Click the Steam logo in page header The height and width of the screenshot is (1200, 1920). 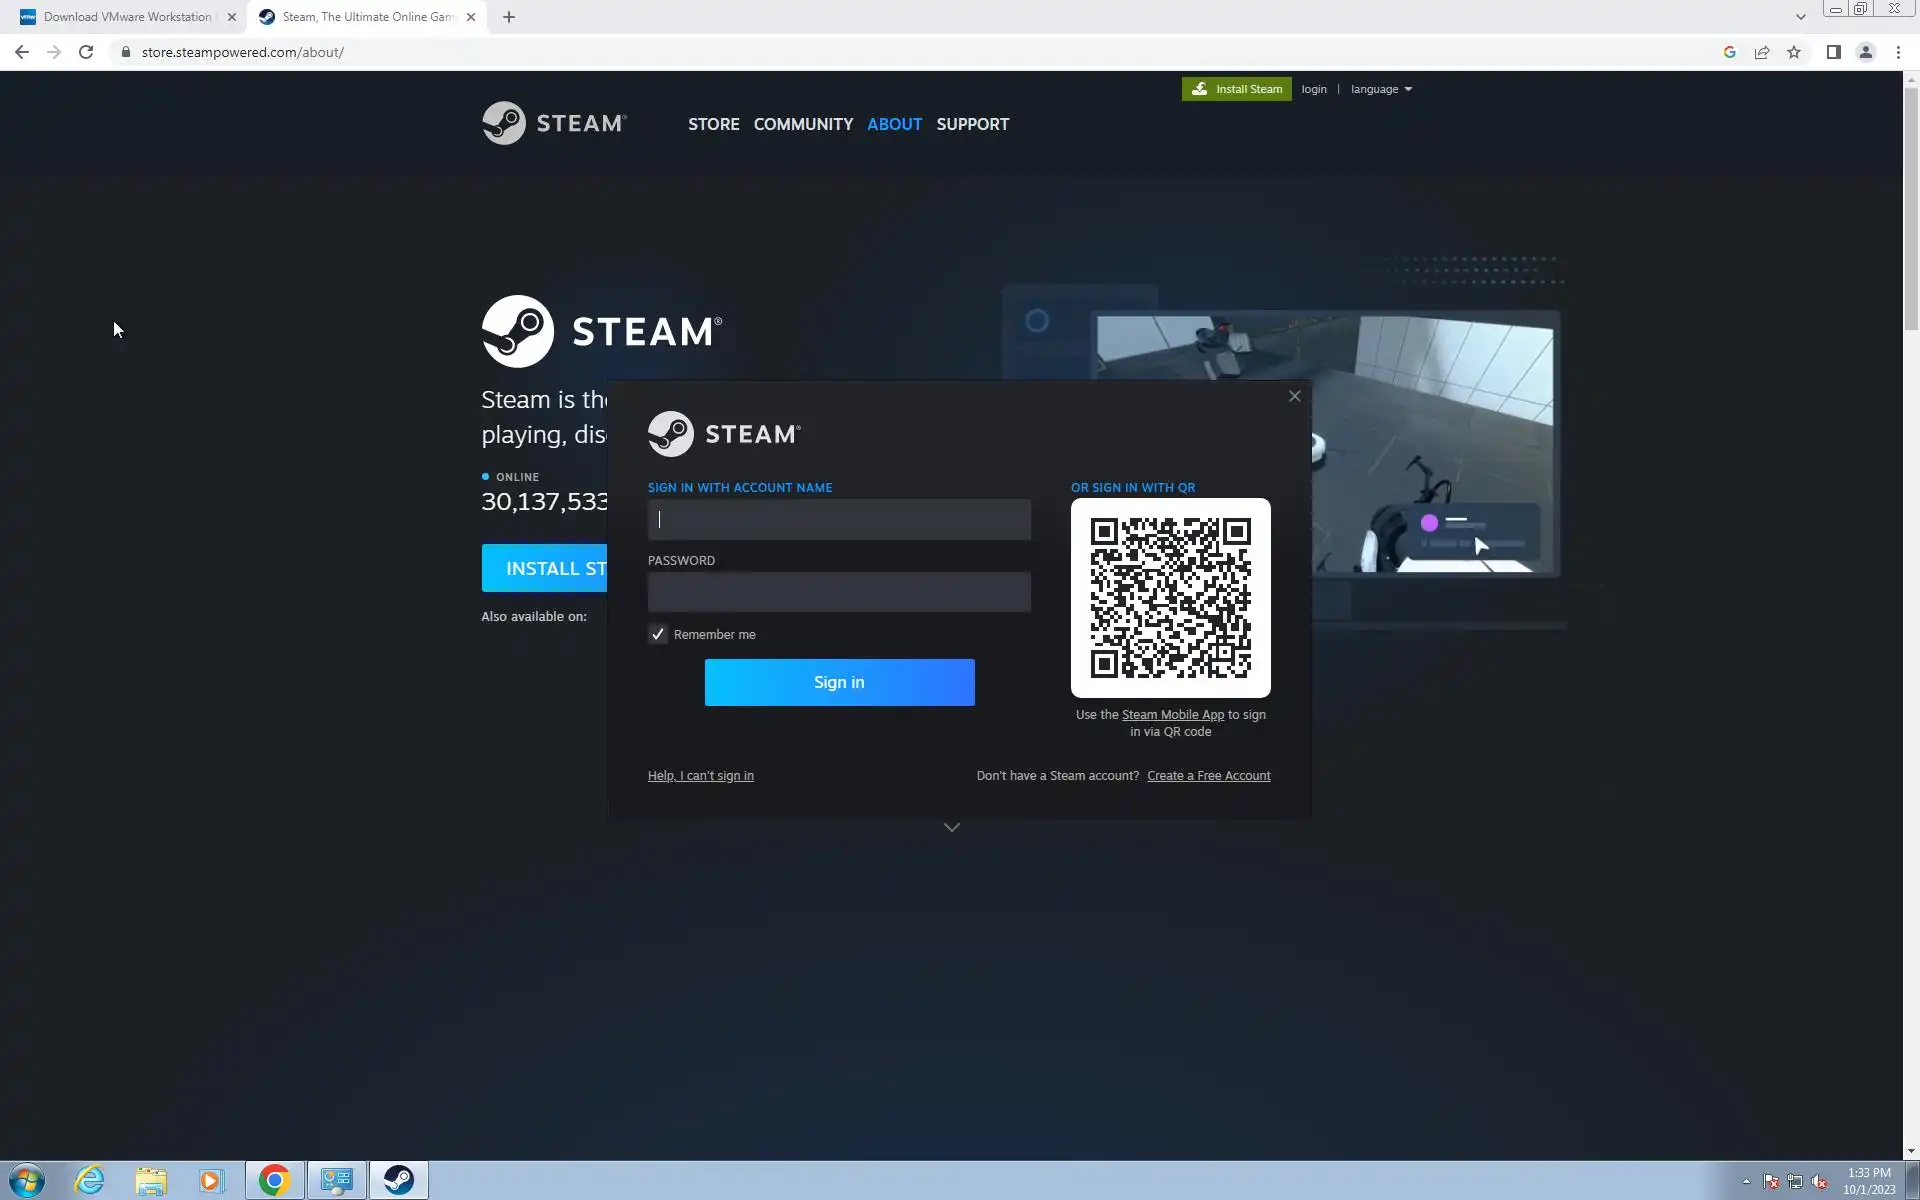(x=554, y=123)
